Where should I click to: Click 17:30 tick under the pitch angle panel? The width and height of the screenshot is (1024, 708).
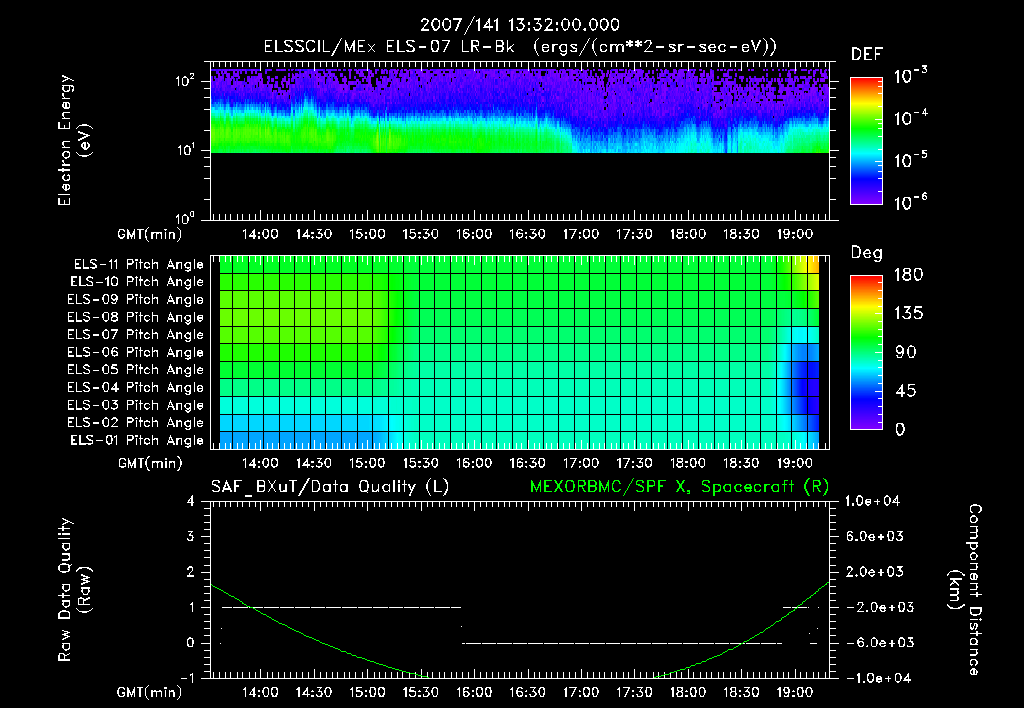634,464
